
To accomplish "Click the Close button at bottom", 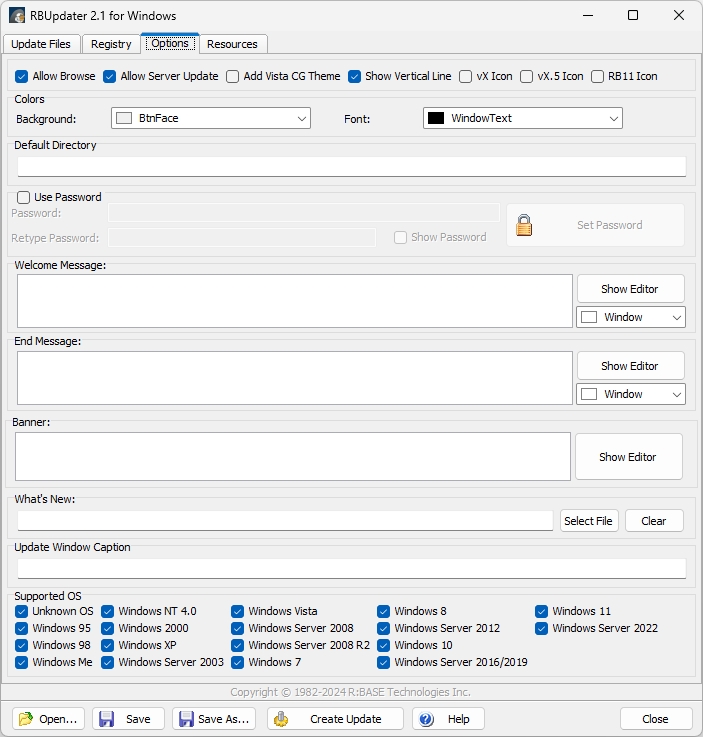I will click(656, 719).
